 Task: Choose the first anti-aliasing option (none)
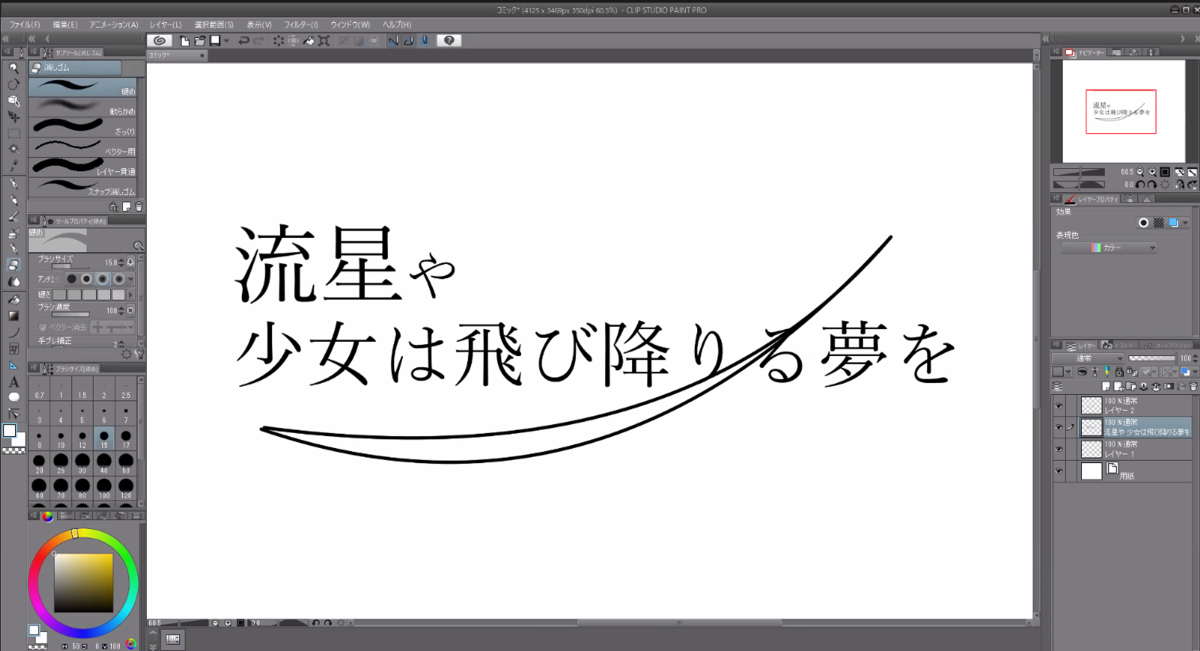(73, 278)
